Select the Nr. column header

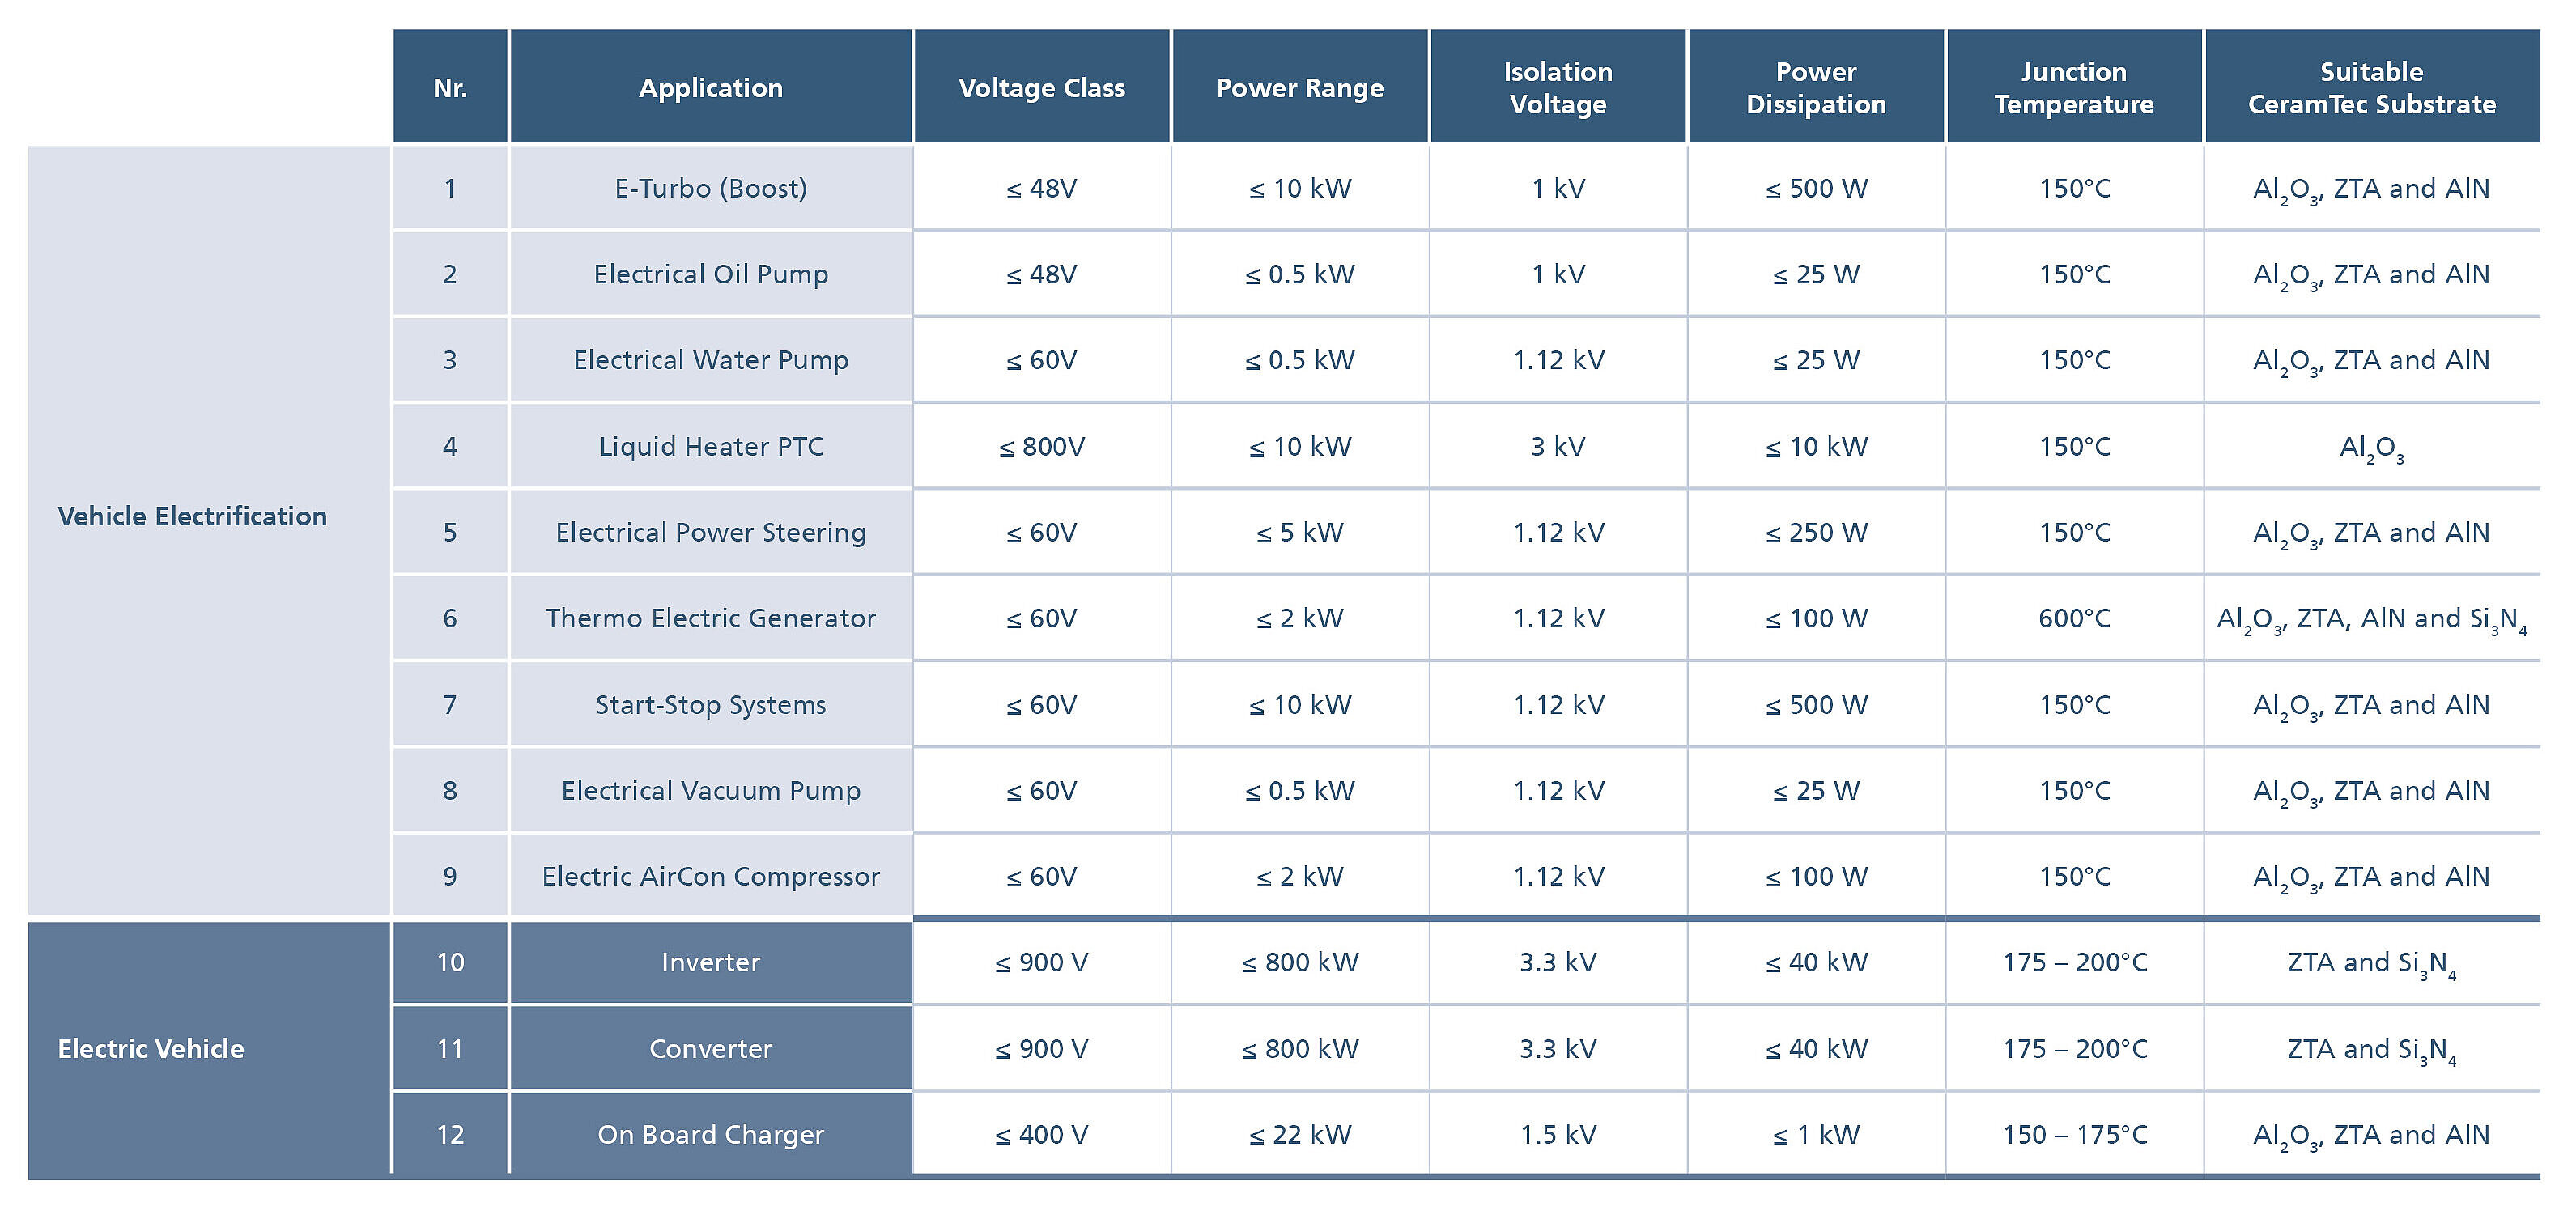click(x=450, y=88)
